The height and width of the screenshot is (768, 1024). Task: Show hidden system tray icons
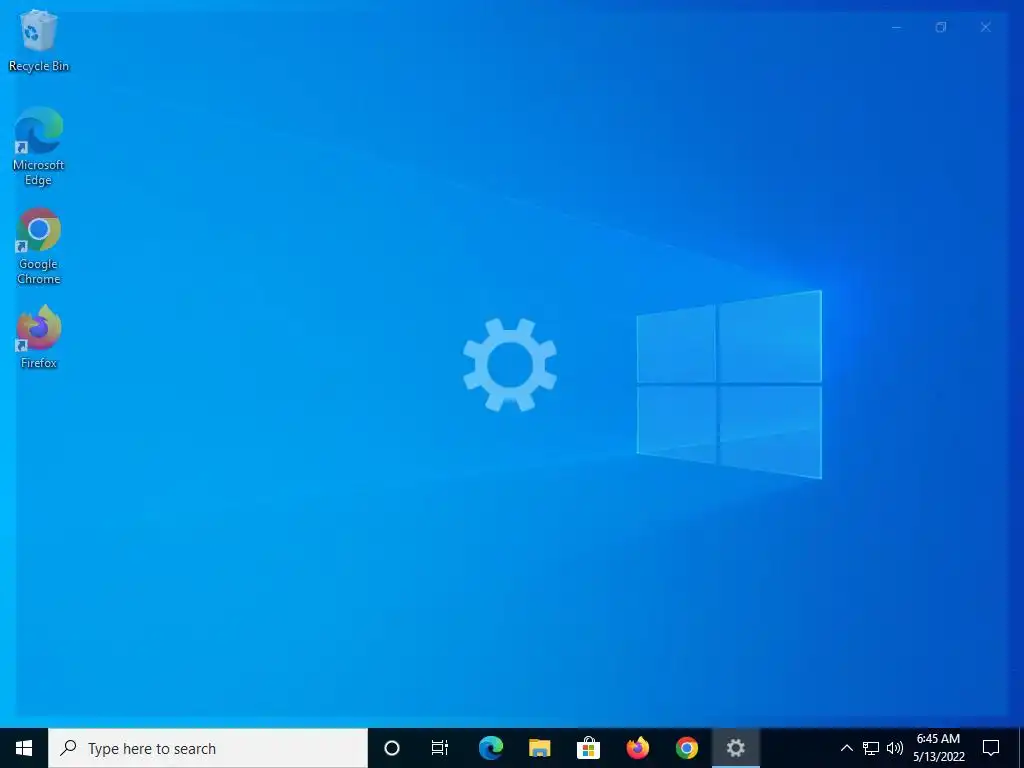point(846,748)
